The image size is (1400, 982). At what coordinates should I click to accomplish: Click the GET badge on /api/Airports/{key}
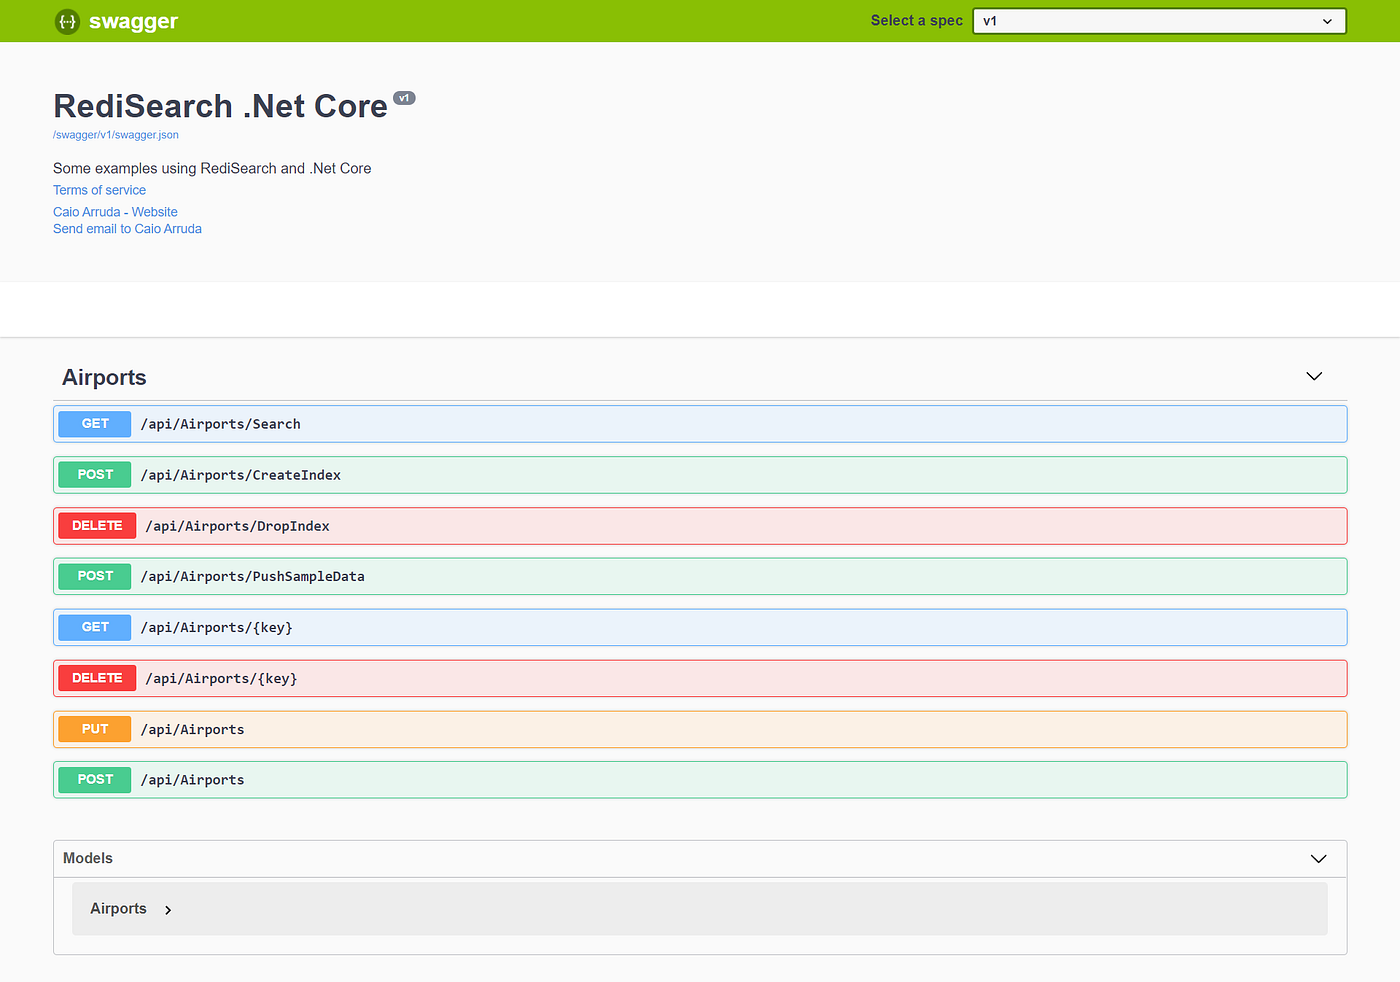(93, 627)
